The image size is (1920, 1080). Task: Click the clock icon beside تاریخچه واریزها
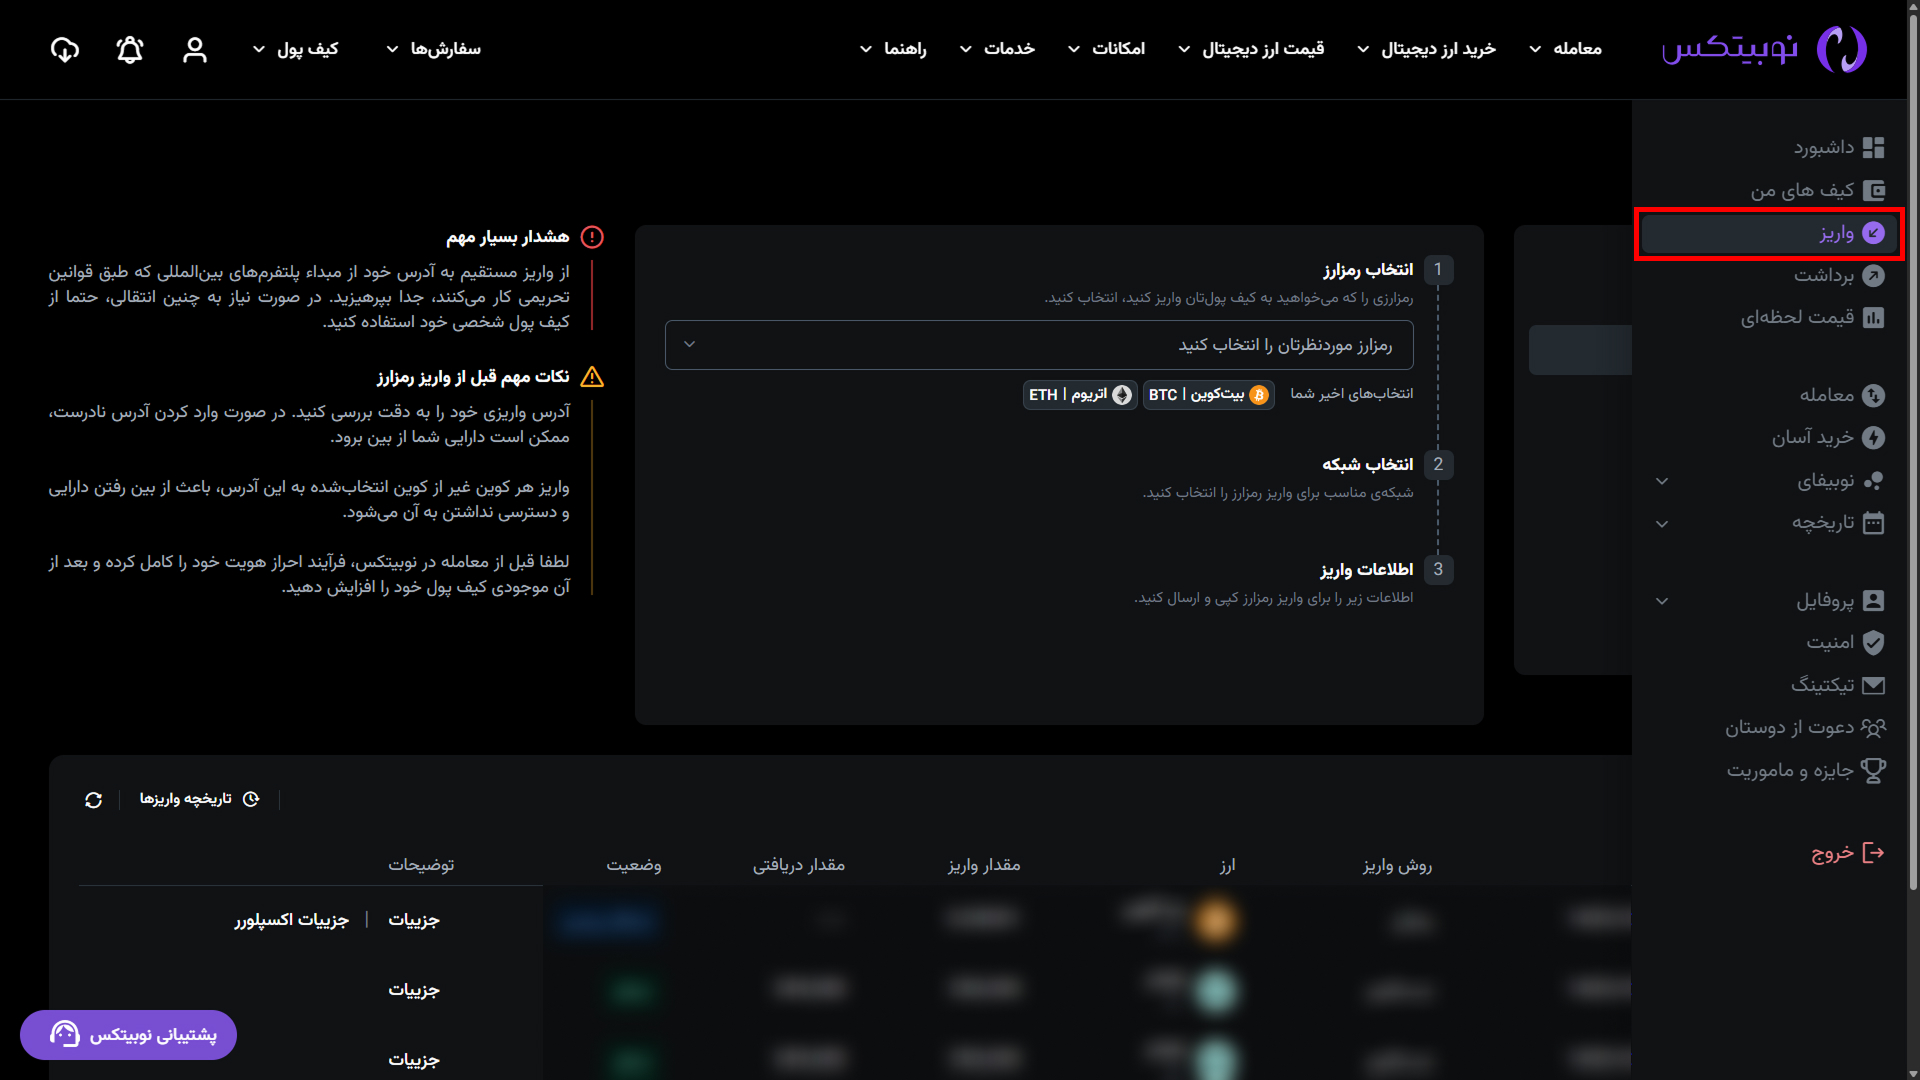click(251, 799)
